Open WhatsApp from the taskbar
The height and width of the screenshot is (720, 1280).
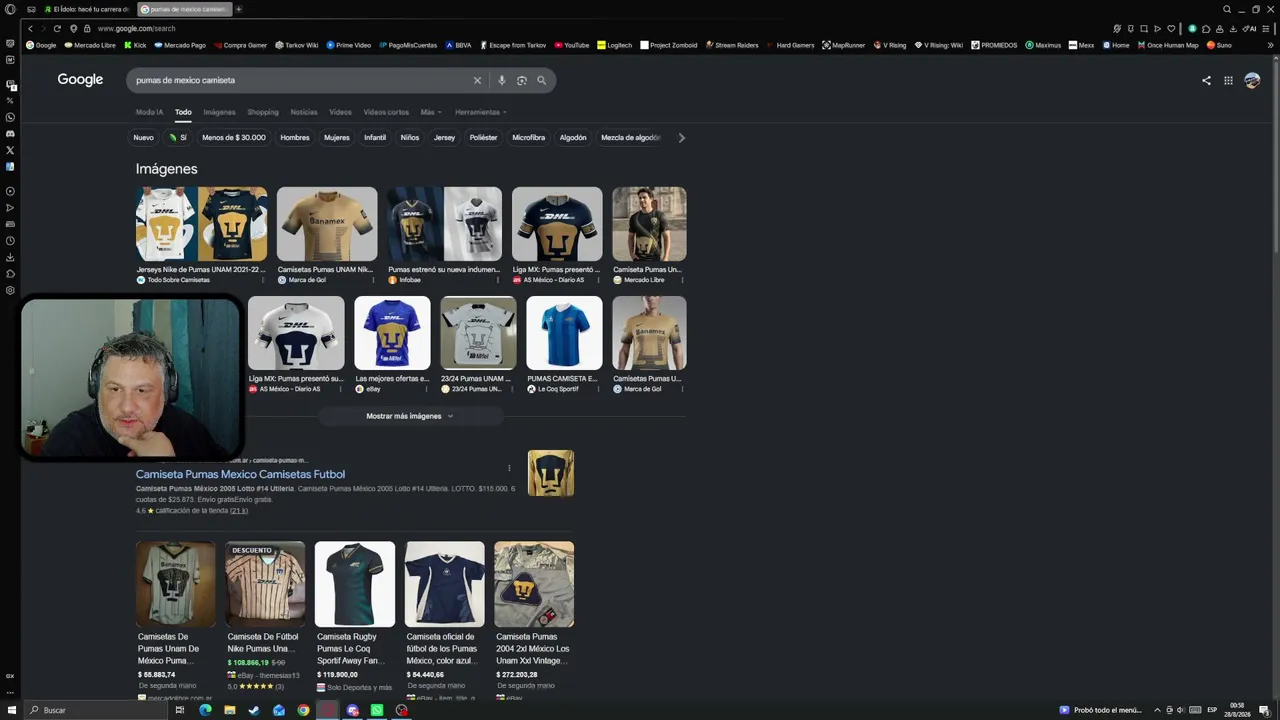[x=377, y=710]
